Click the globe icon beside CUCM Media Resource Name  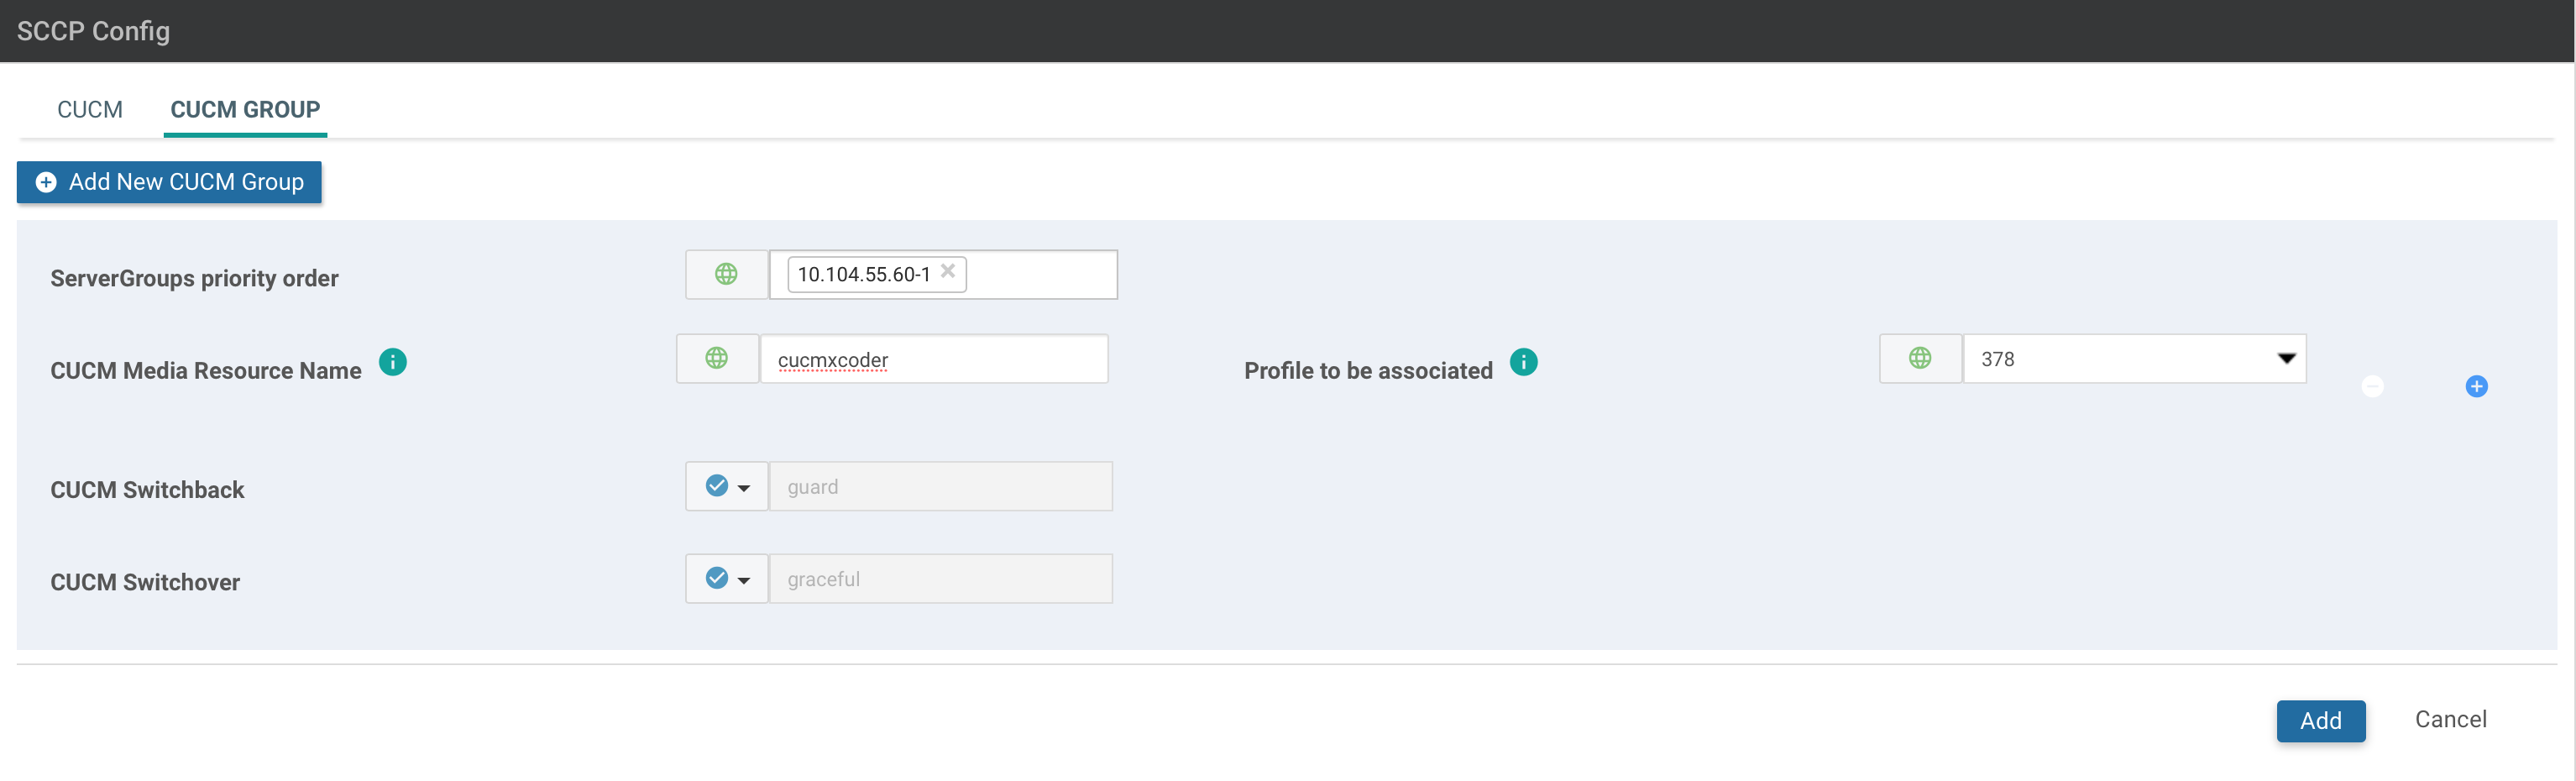pos(717,358)
